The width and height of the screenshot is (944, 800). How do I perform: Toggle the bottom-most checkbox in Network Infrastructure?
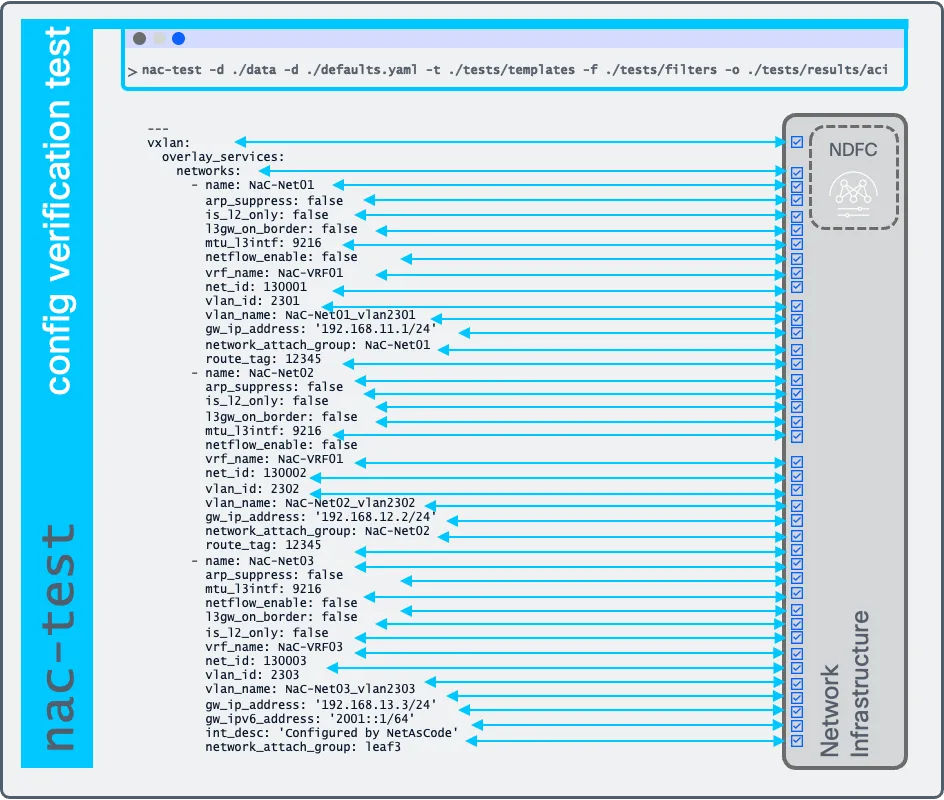(x=796, y=741)
